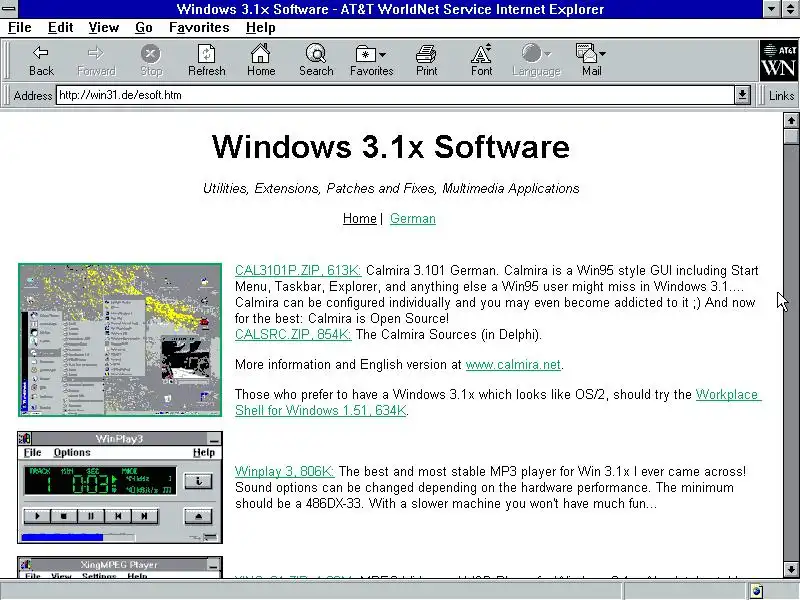800x600 pixels.
Task: Open the Edit menu
Action: [60, 28]
